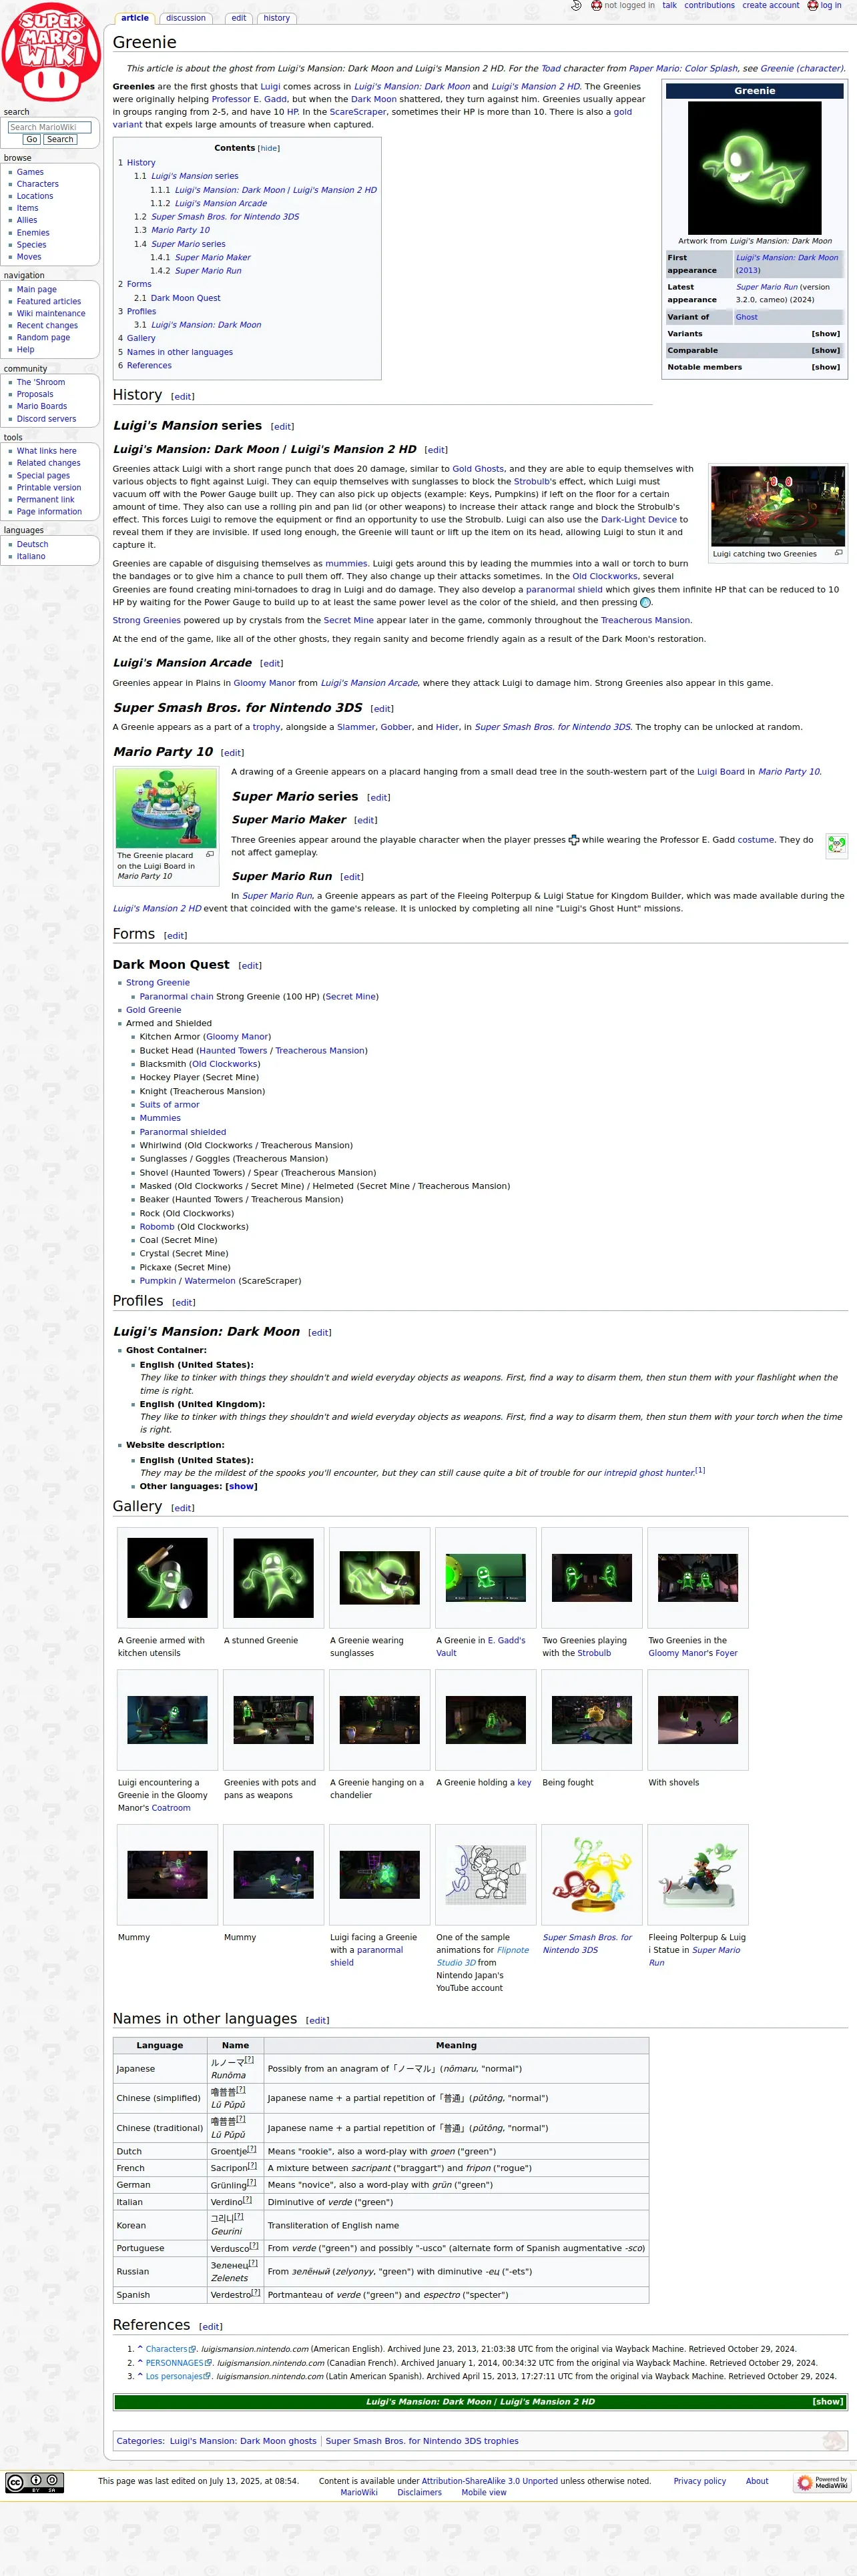Click the Professor E. Gadd costume sprite
Viewport: 857px width, 2576px height.
[x=837, y=846]
